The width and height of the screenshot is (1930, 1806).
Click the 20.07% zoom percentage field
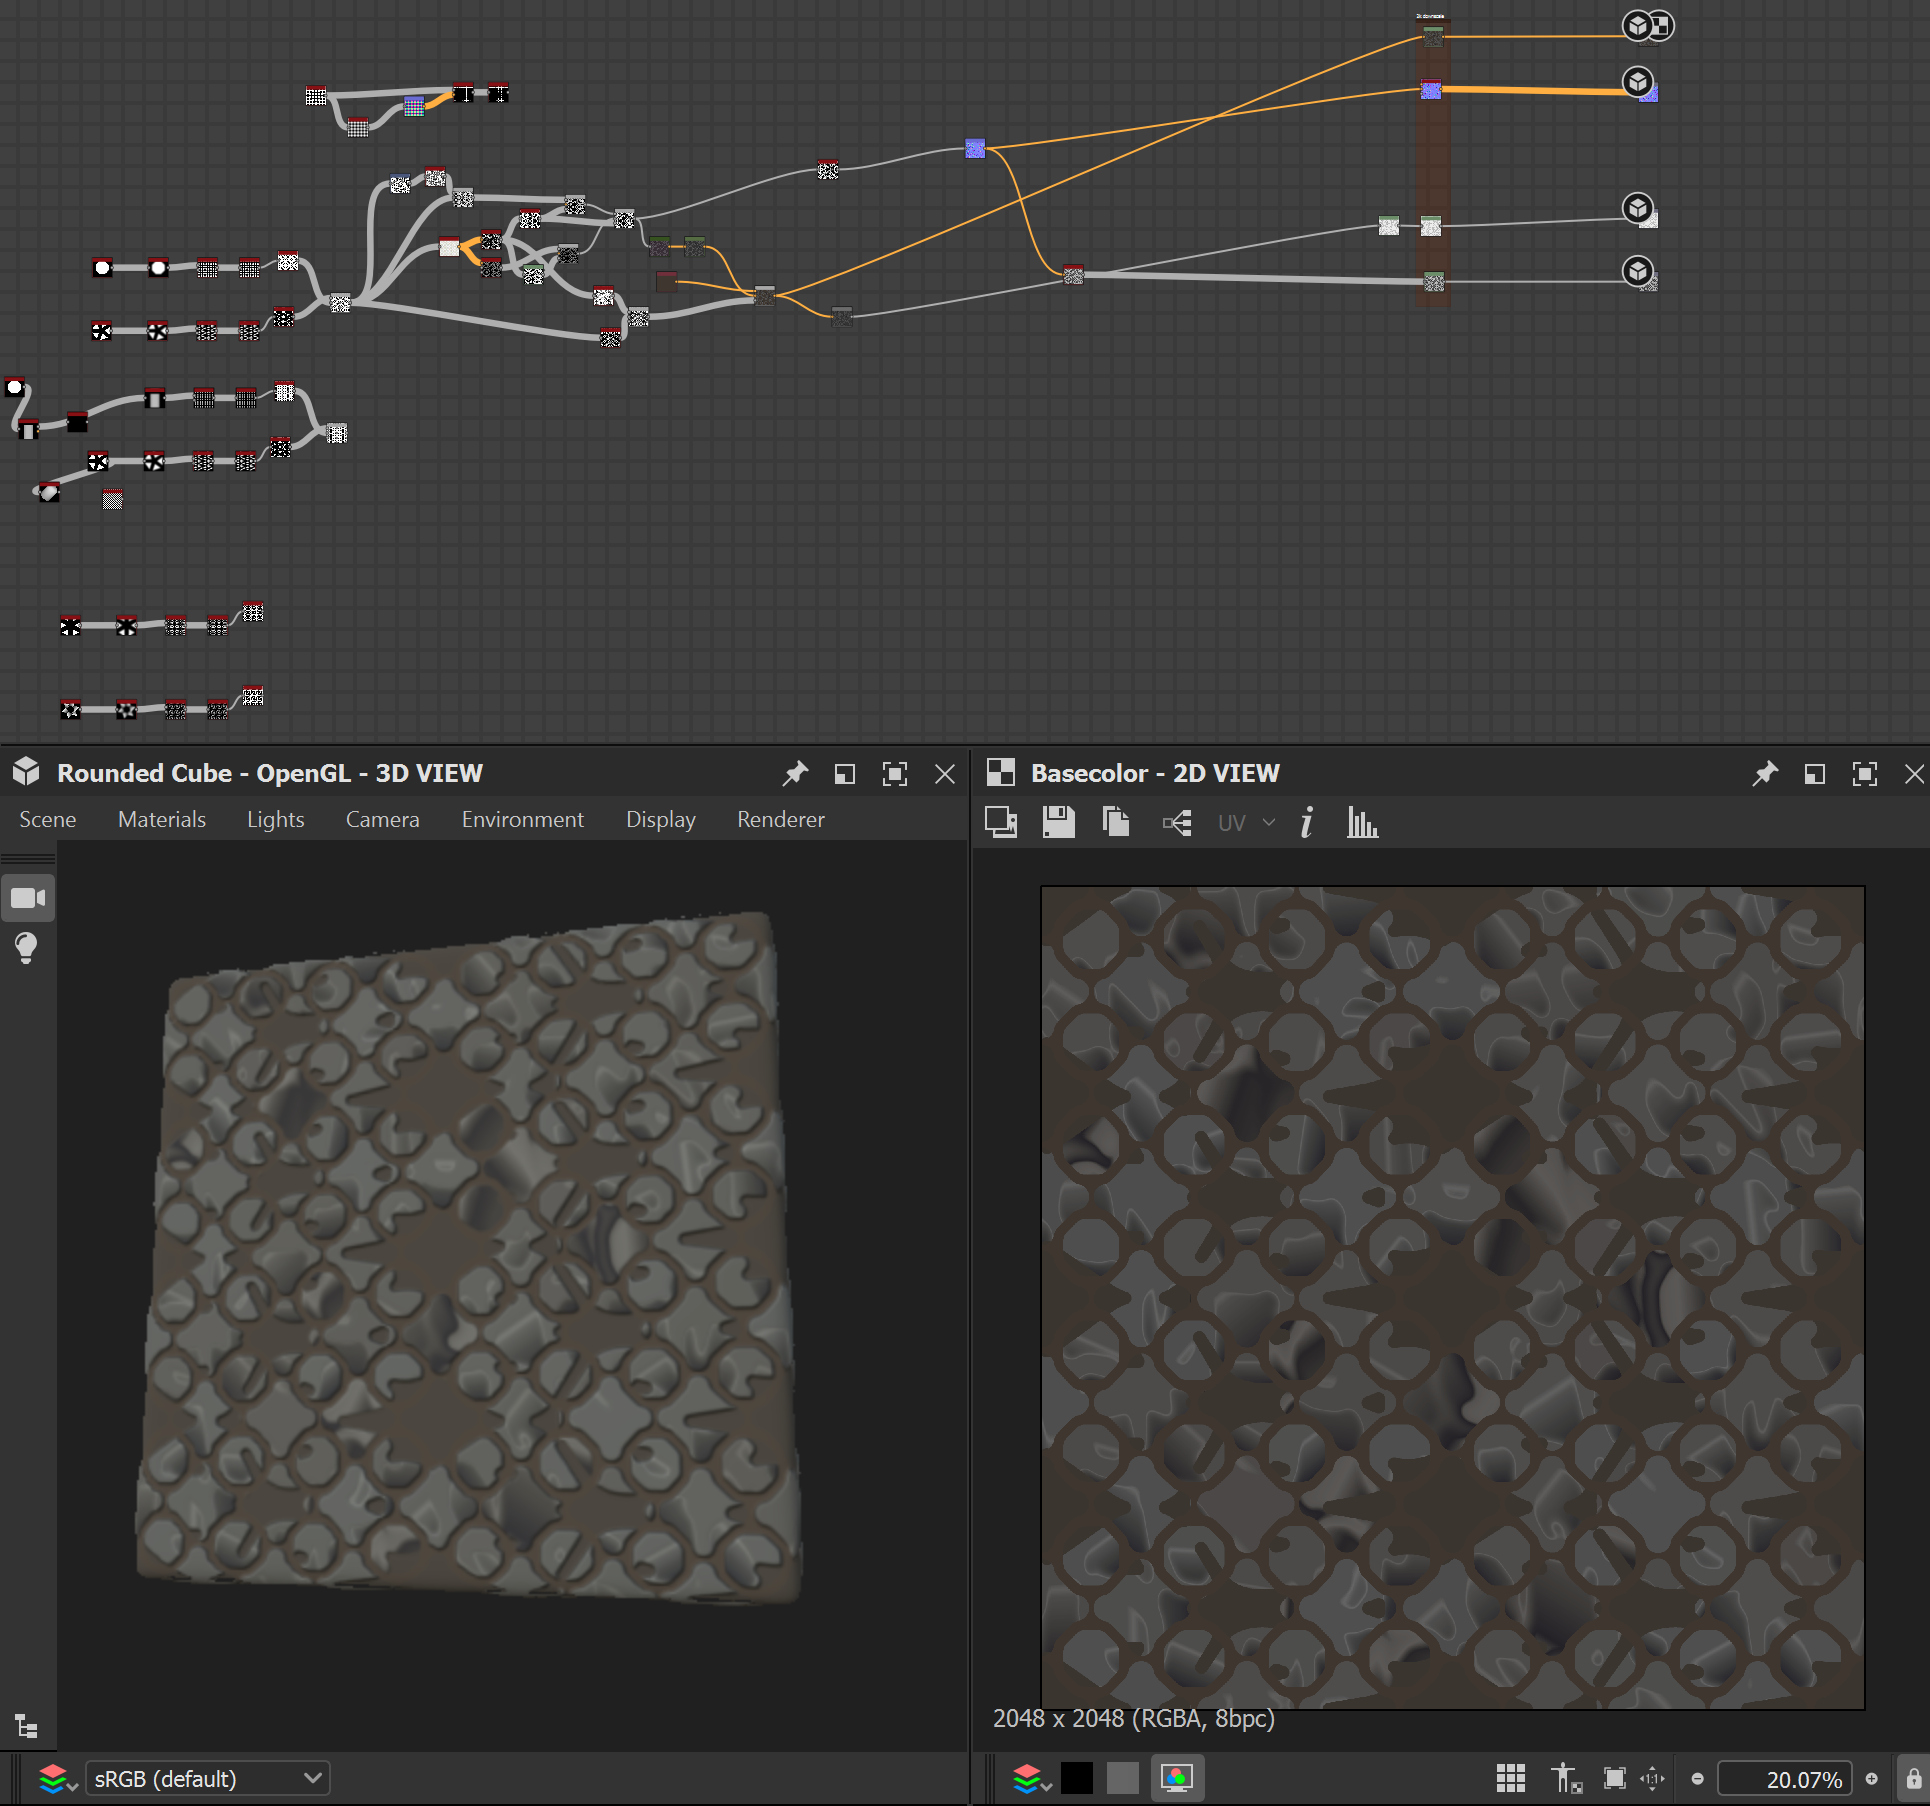pyautogui.click(x=1785, y=1778)
